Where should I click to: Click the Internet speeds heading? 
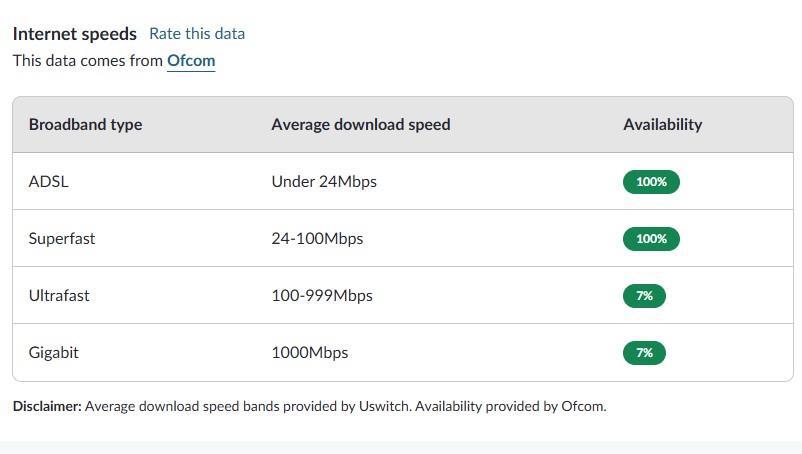coord(75,34)
